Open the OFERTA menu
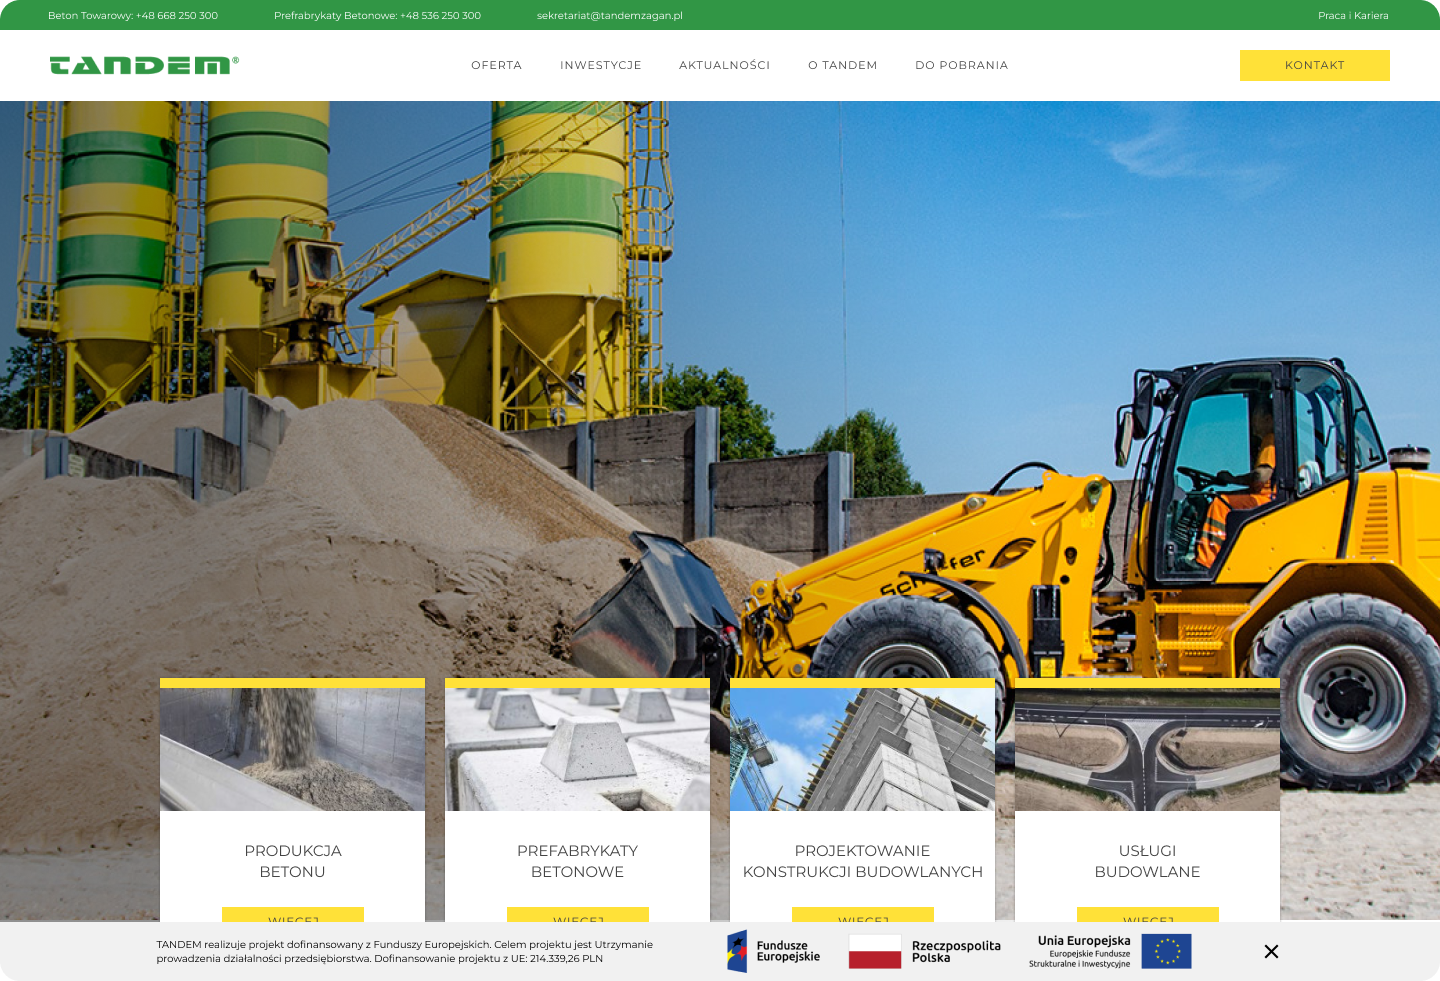 pos(496,65)
